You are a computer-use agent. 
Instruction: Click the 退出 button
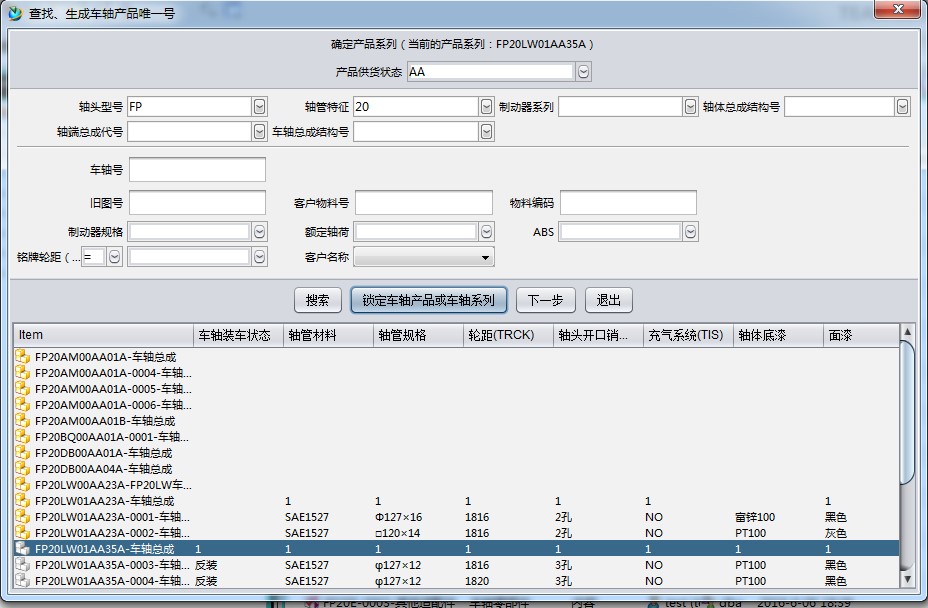[608, 300]
